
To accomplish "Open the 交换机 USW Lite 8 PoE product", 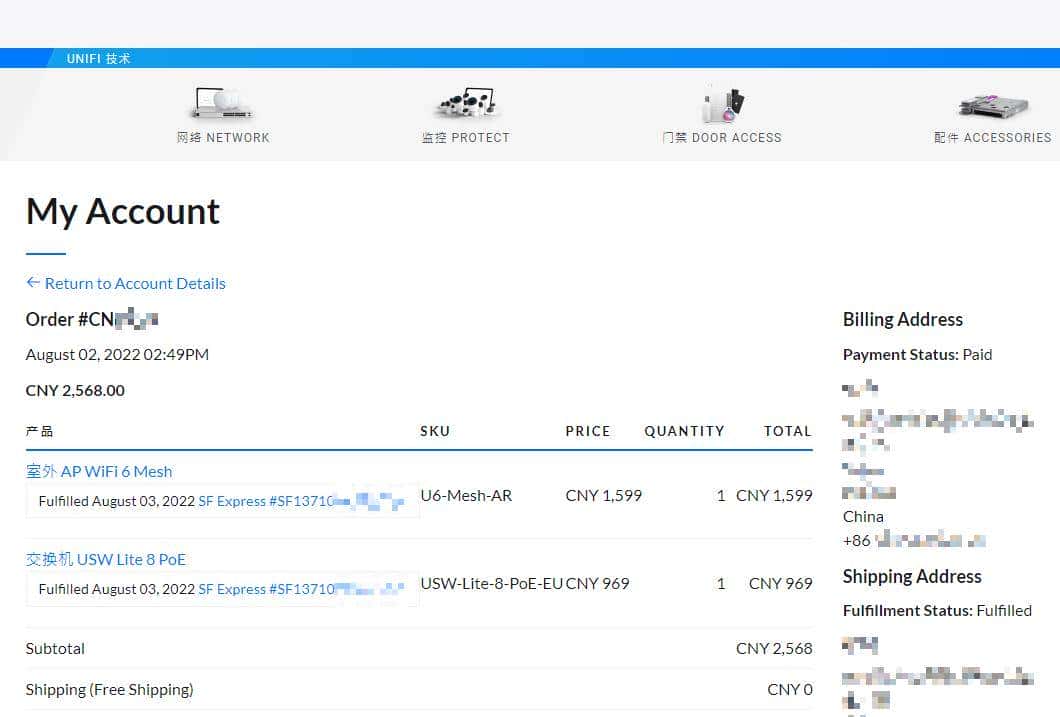I will coord(106,559).
